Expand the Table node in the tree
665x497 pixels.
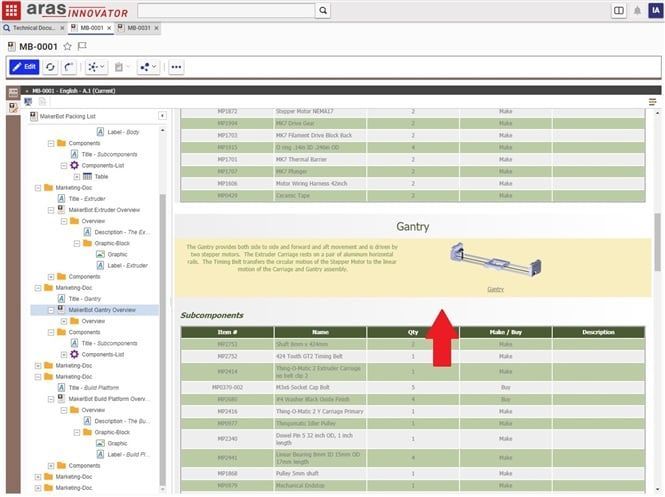tap(76, 176)
